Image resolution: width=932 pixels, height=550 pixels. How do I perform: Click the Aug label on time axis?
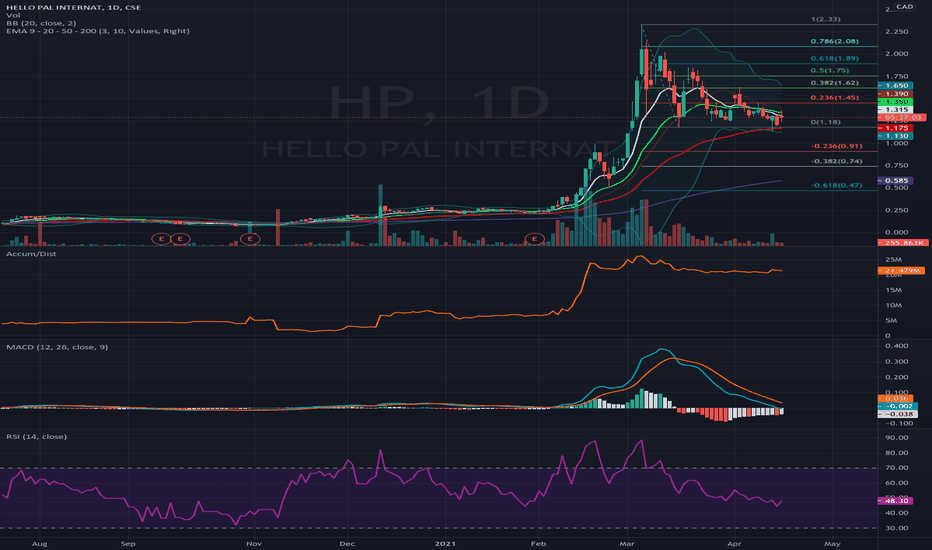[x=39, y=543]
